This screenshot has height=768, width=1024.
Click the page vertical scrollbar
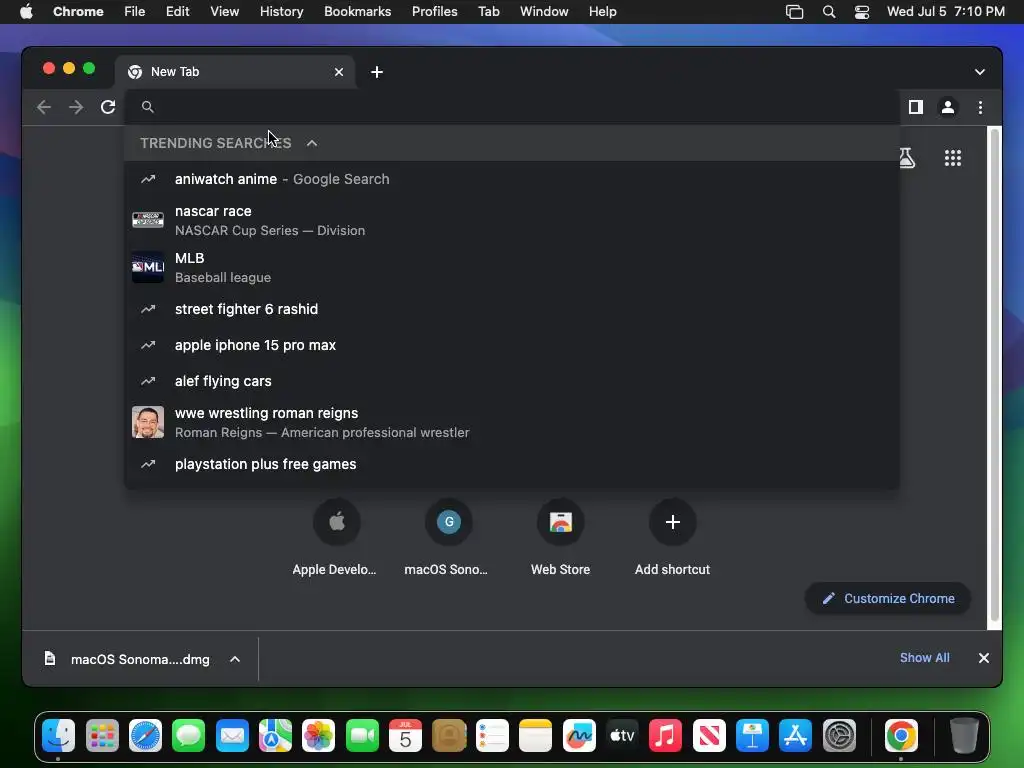(x=995, y=376)
